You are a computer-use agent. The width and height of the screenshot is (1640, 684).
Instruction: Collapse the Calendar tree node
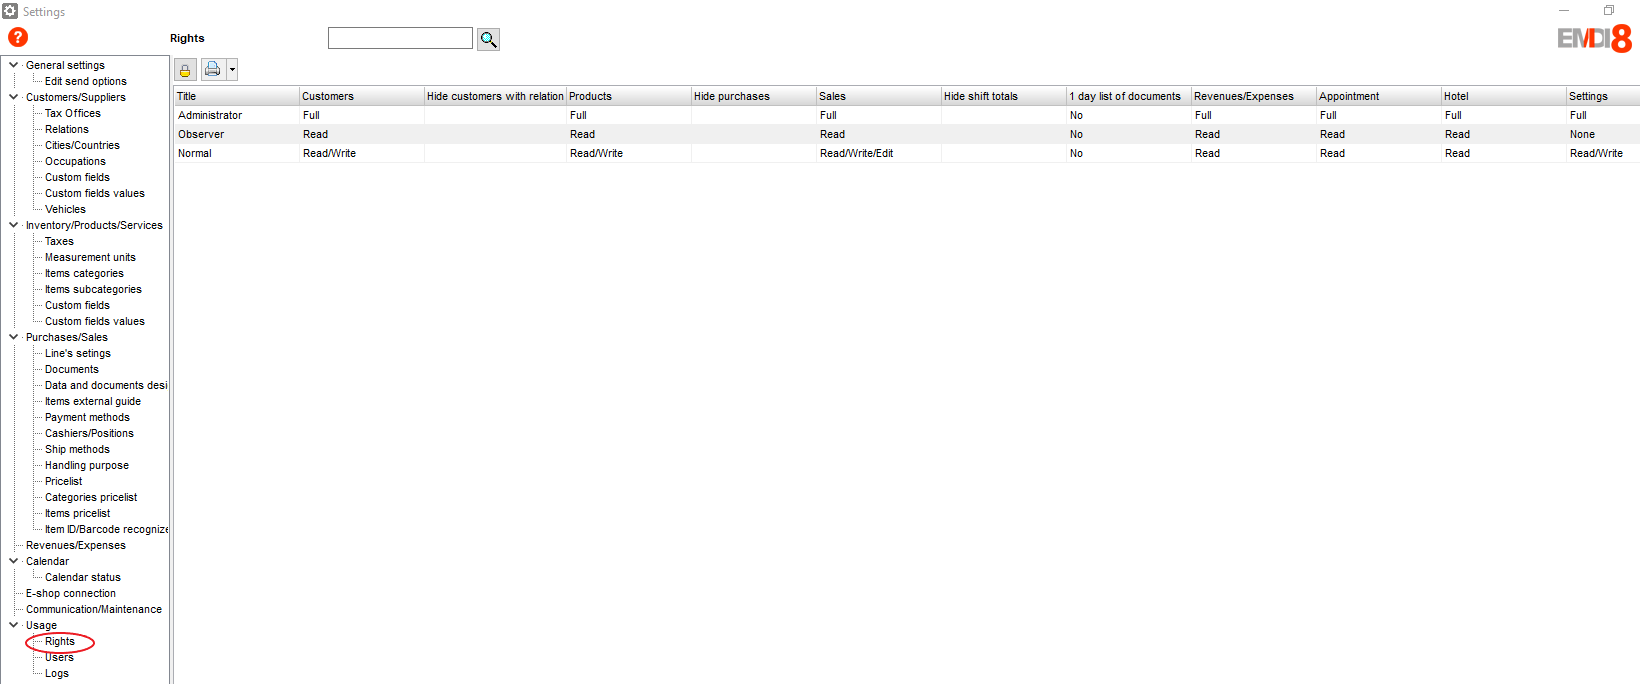pos(13,561)
